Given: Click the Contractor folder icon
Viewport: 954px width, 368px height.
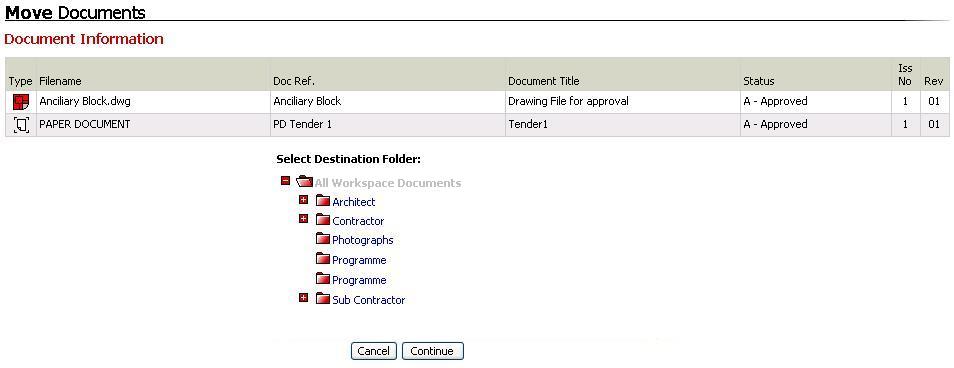Looking at the screenshot, I should [x=322, y=220].
